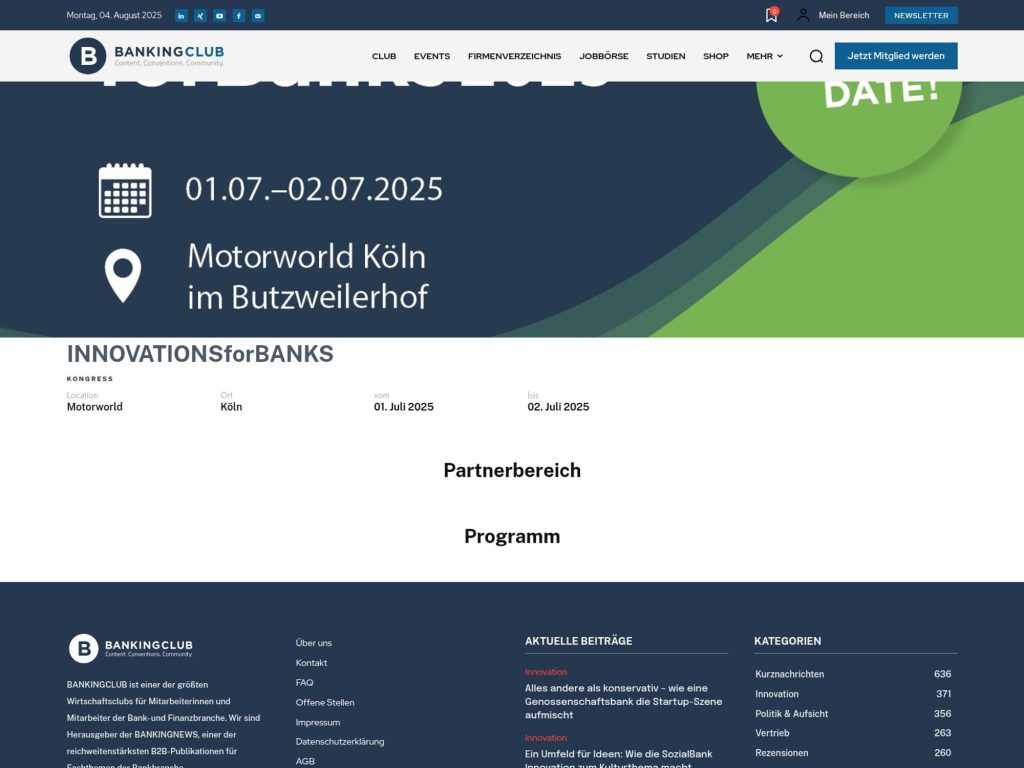
Task: Click the location pin icon for Motorworld Köln
Action: point(124,272)
